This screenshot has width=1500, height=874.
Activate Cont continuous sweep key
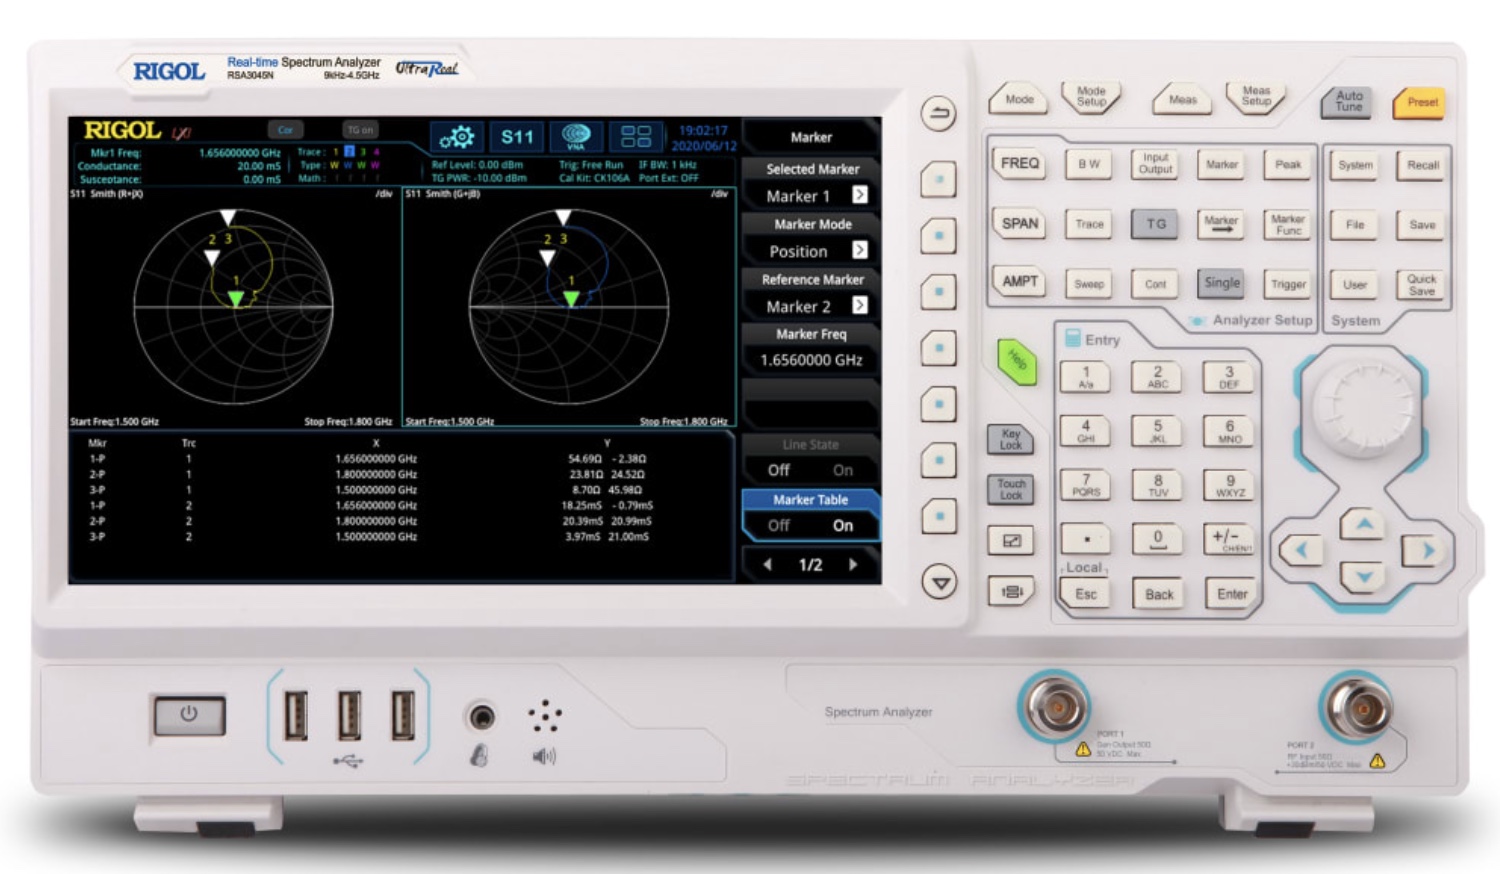pos(1155,284)
